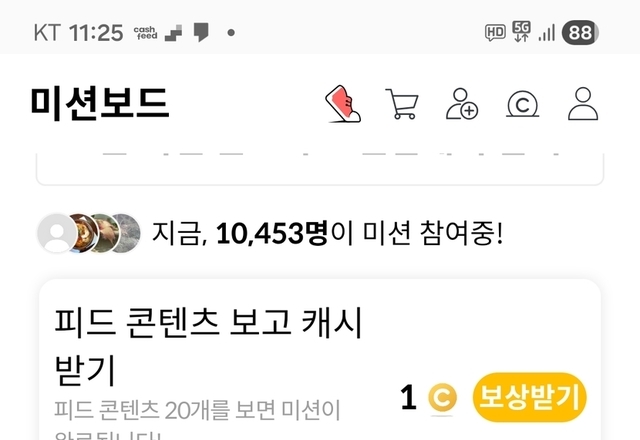Tap the partially hidden card above participants
Viewport: 640px width, 440px height.
[x=320, y=169]
